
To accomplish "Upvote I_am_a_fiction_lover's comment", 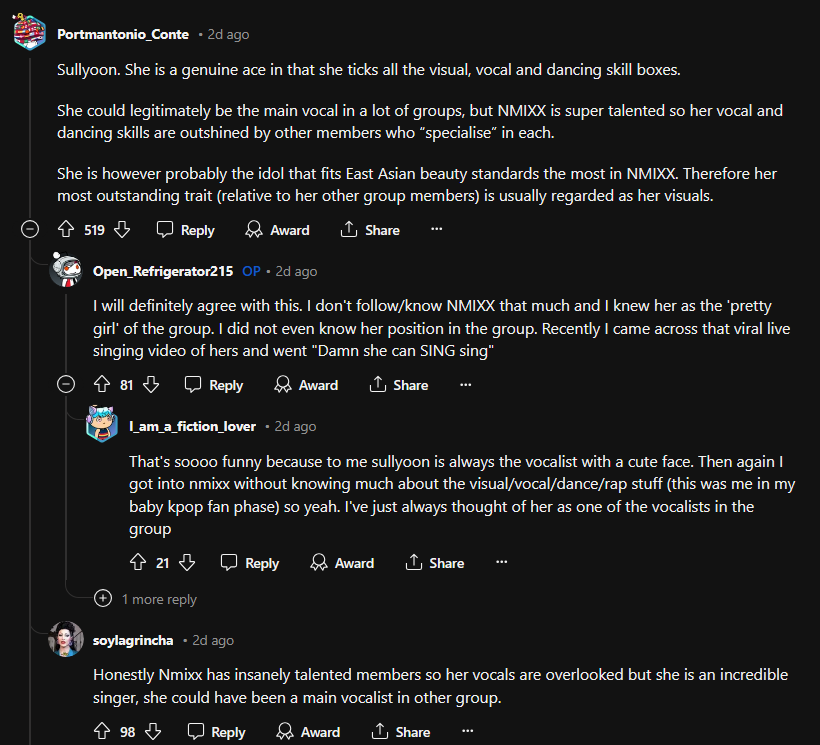I will pos(138,563).
